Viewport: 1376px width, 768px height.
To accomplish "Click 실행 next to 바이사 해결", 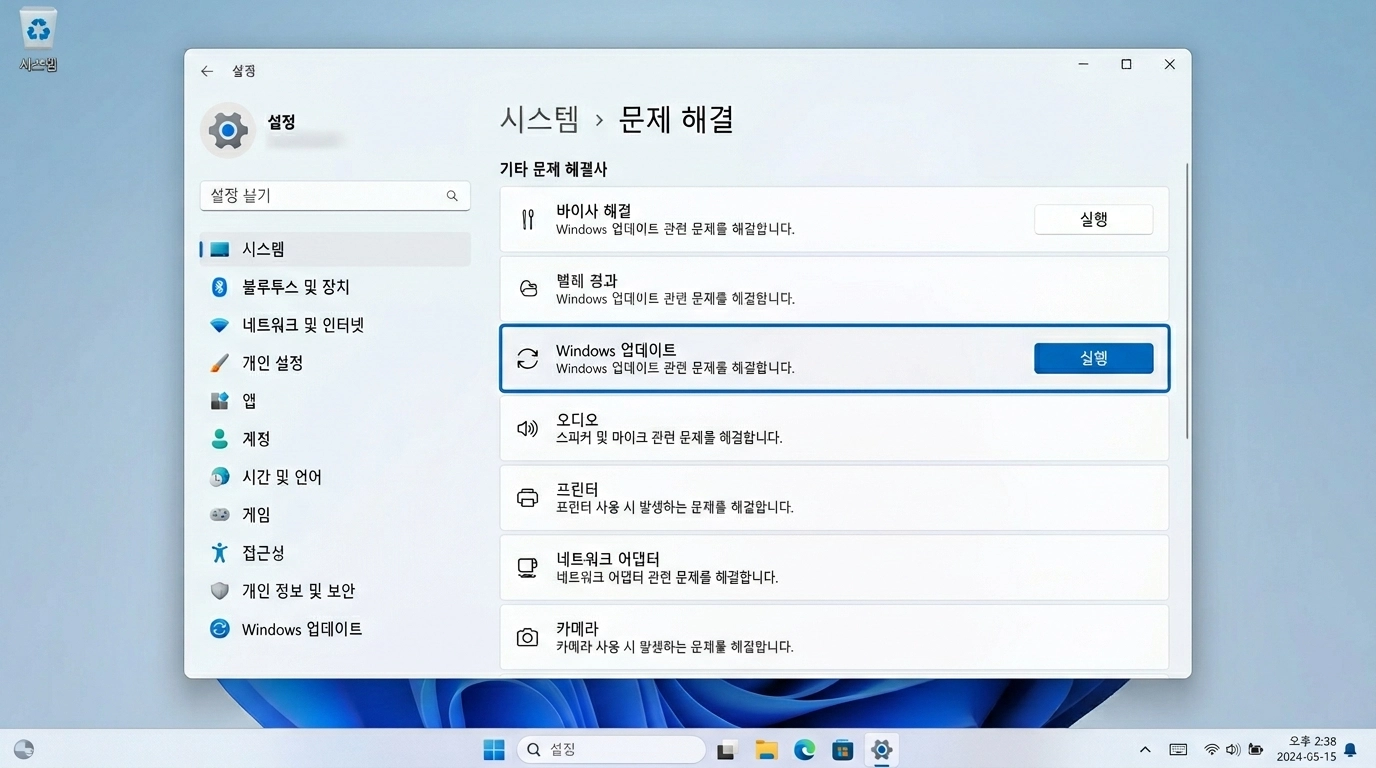I will tap(1093, 219).
